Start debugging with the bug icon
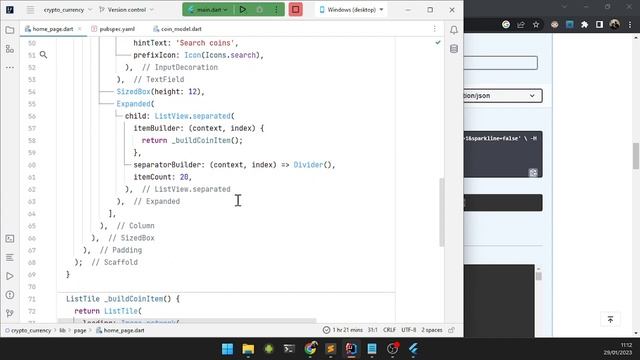640x360 pixels. pos(260,9)
